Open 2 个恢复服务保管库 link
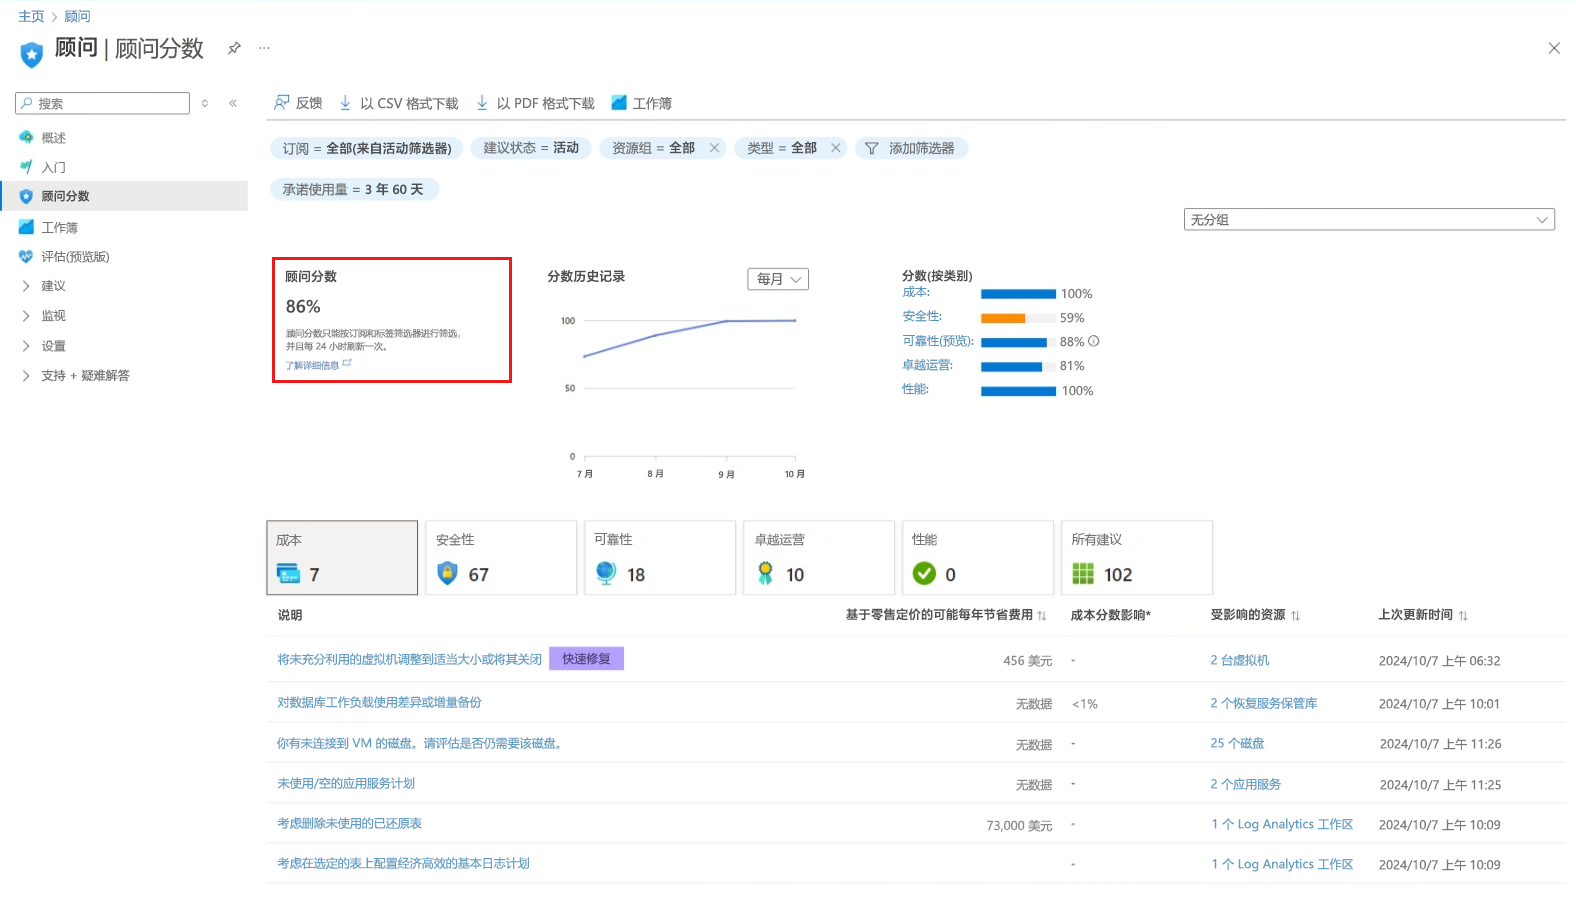1576x899 pixels. click(x=1264, y=704)
